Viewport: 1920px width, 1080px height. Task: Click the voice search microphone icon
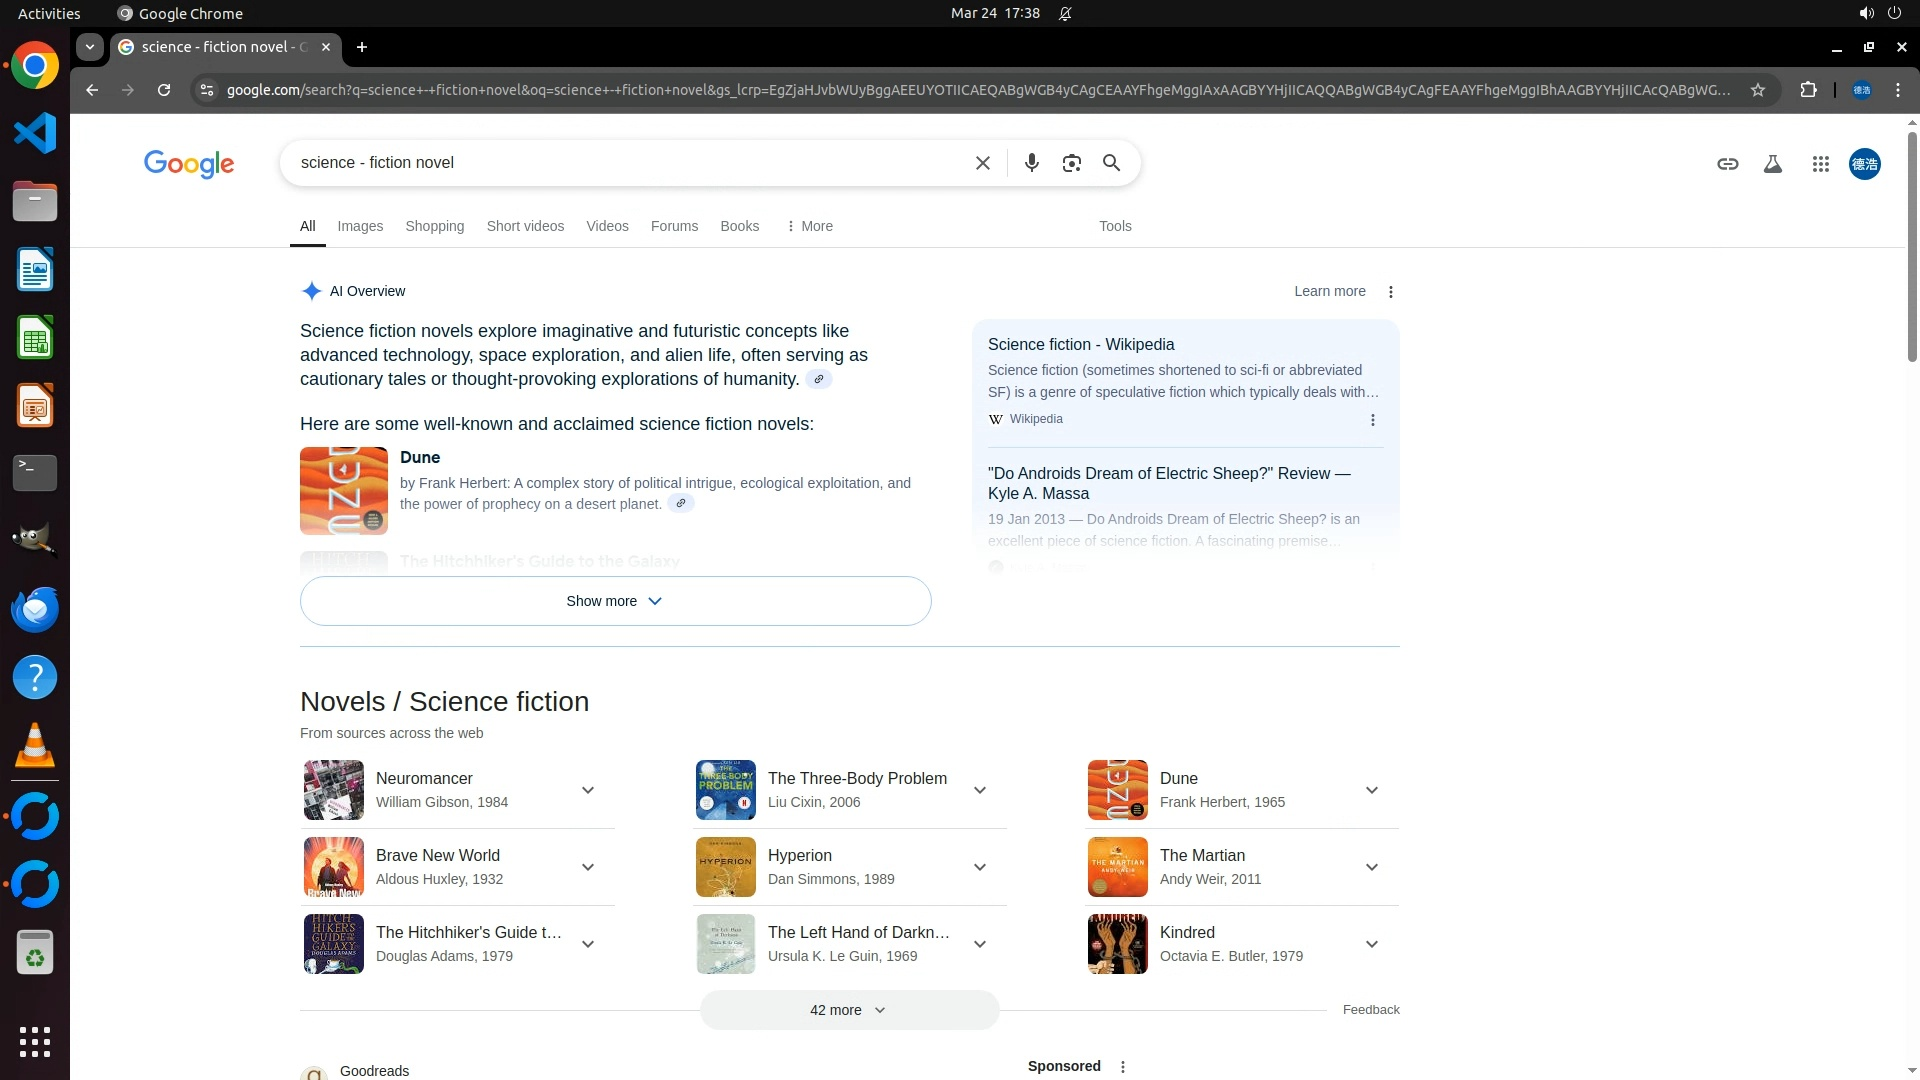click(1031, 163)
